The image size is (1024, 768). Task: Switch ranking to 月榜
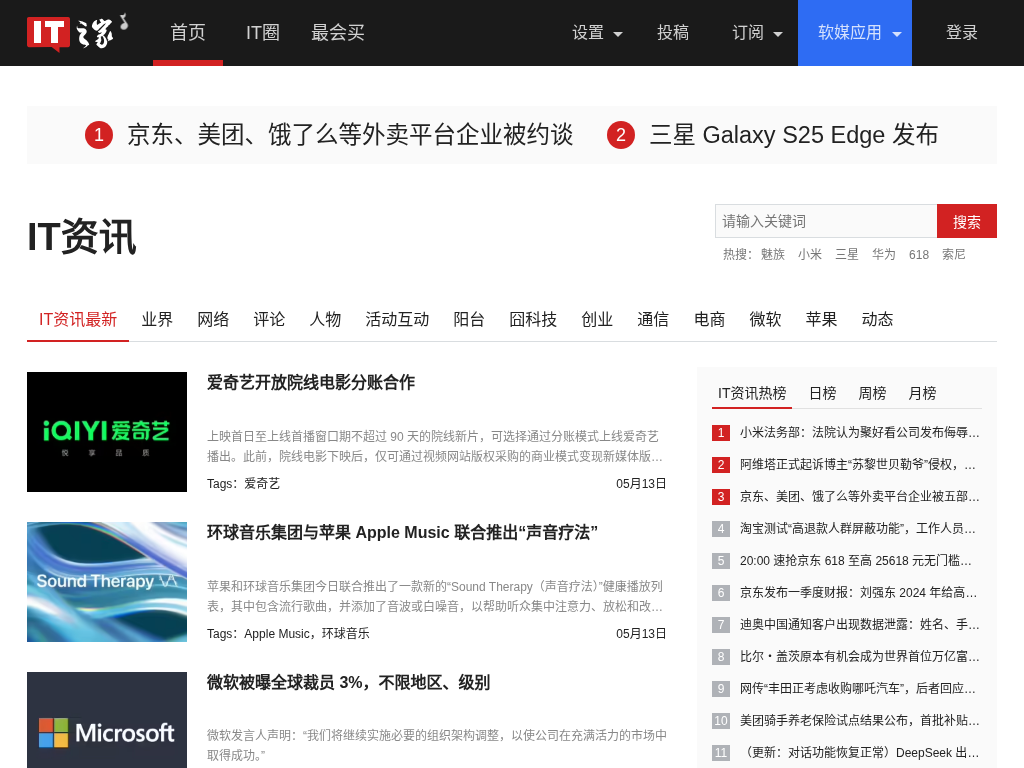click(x=922, y=393)
